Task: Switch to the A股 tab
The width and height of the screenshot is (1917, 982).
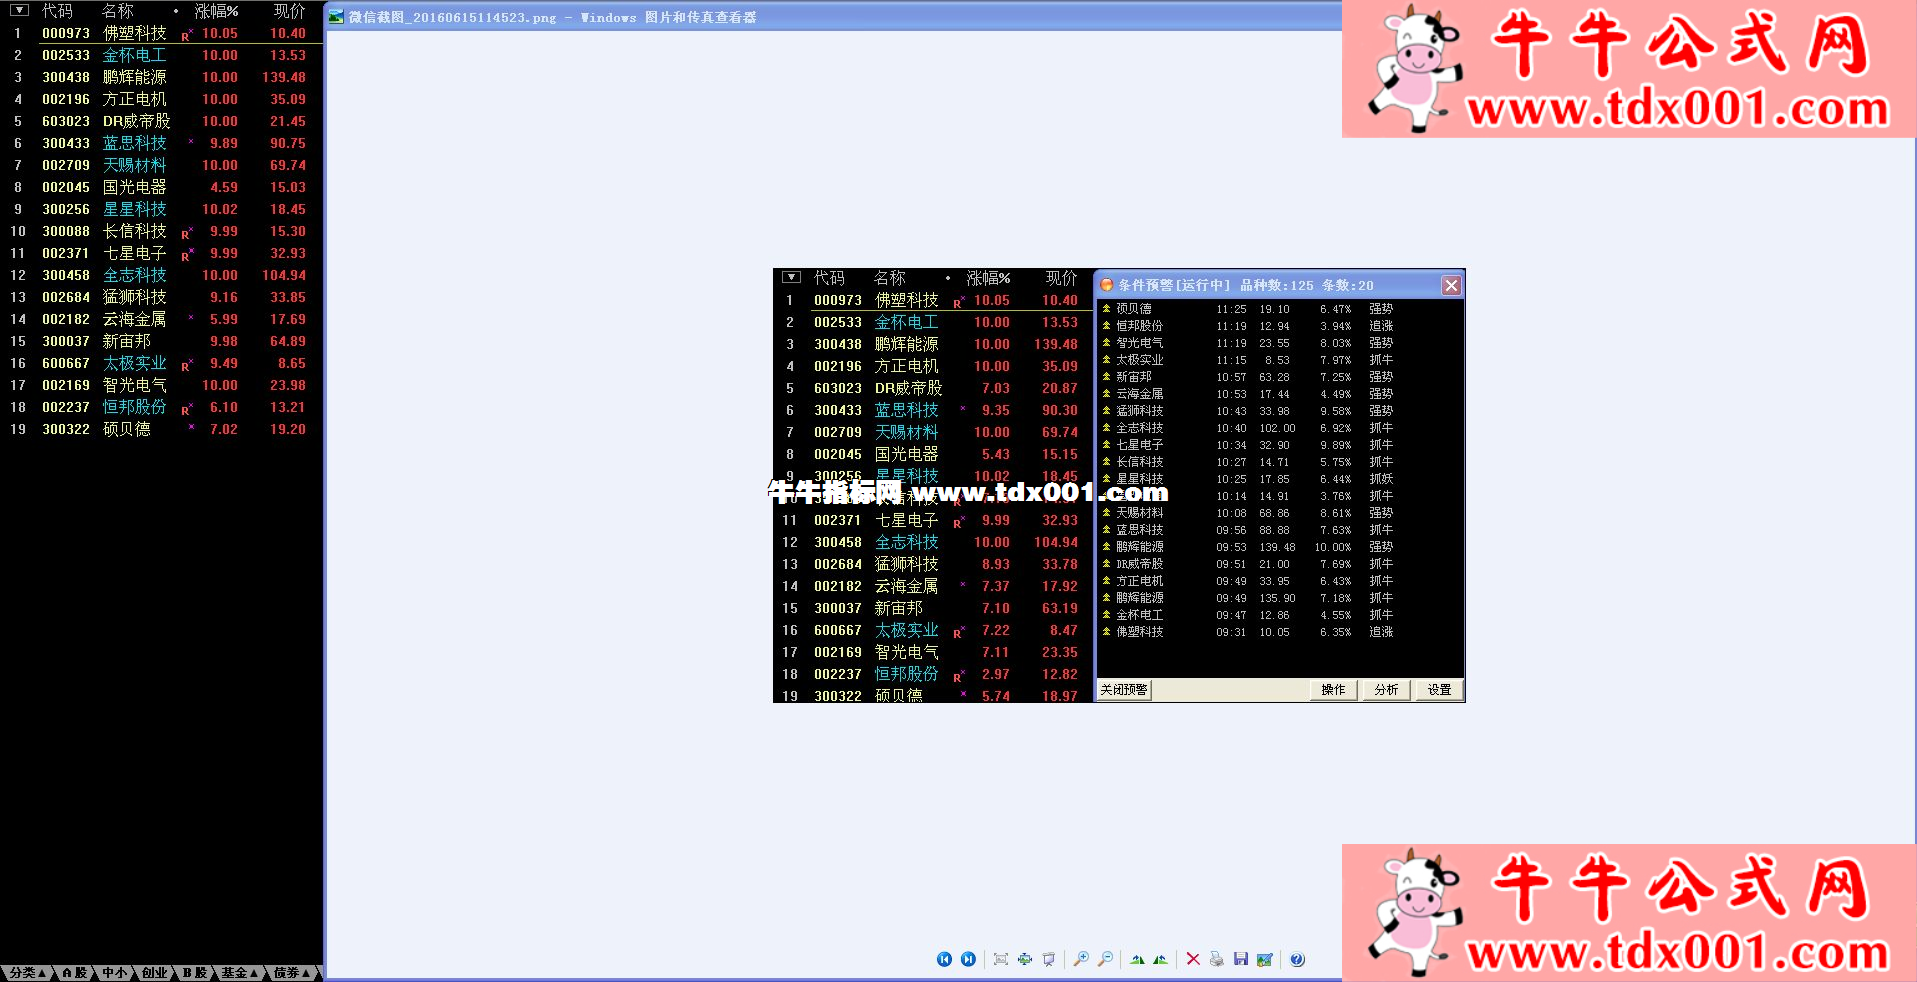Action: (x=75, y=972)
